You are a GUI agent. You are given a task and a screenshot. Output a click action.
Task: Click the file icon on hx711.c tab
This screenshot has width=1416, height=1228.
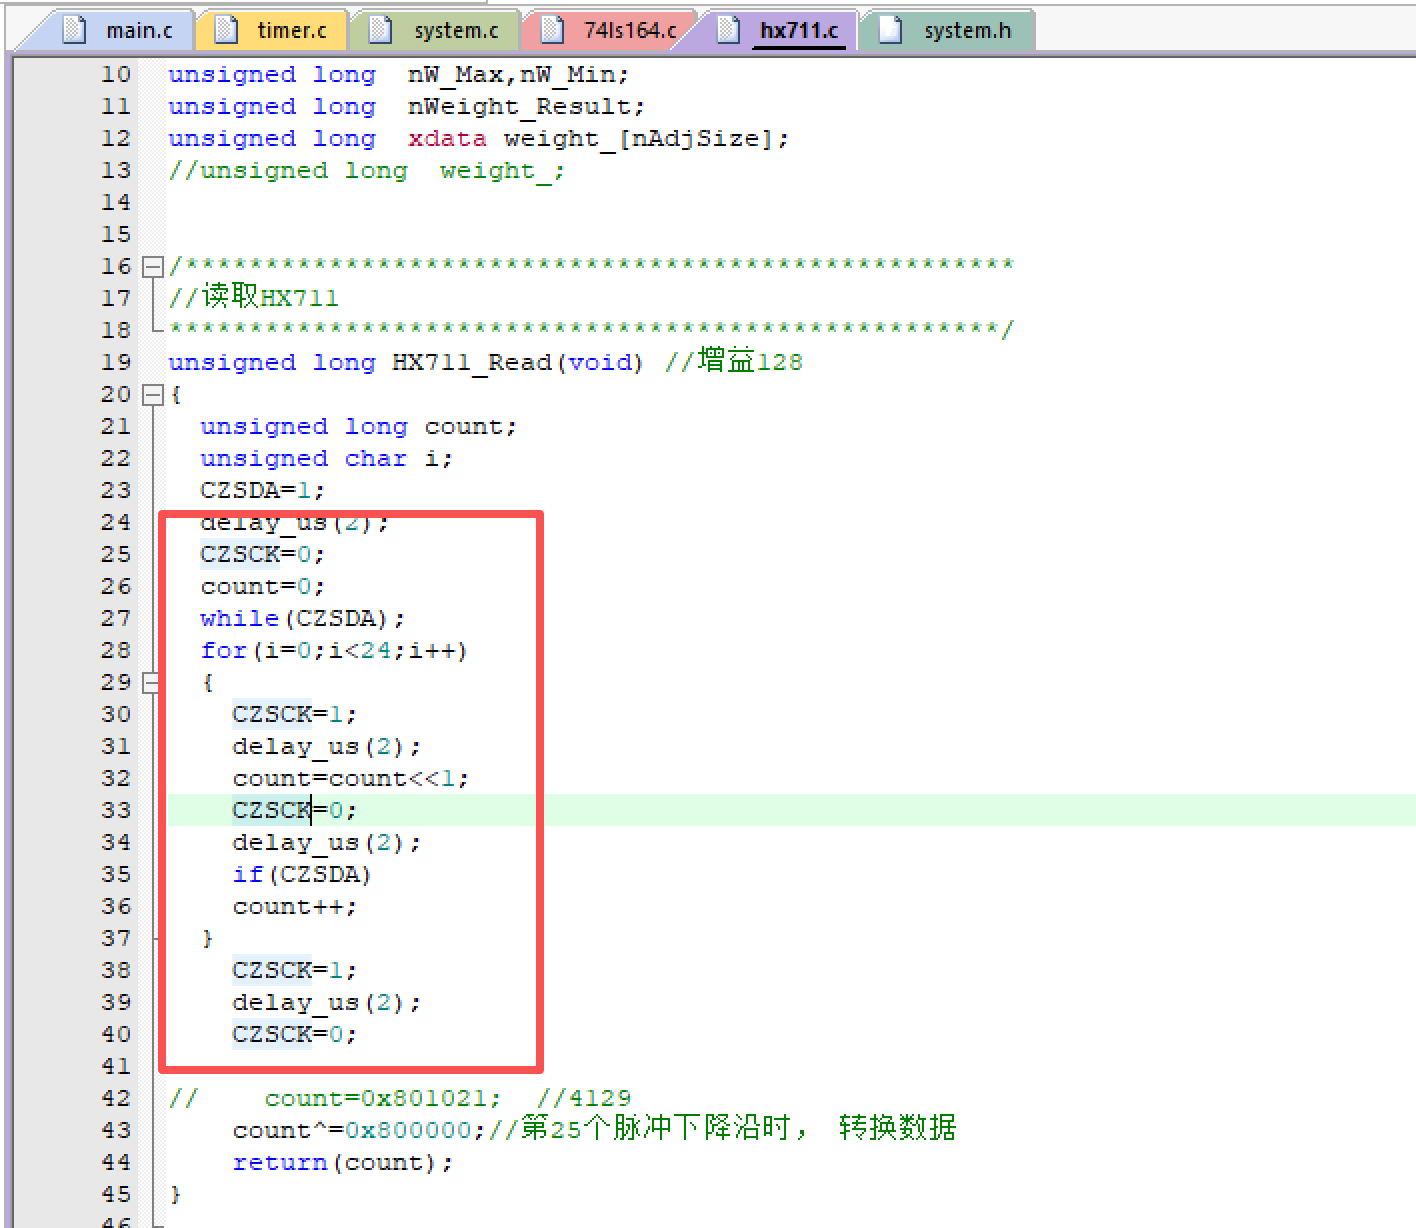(x=730, y=30)
